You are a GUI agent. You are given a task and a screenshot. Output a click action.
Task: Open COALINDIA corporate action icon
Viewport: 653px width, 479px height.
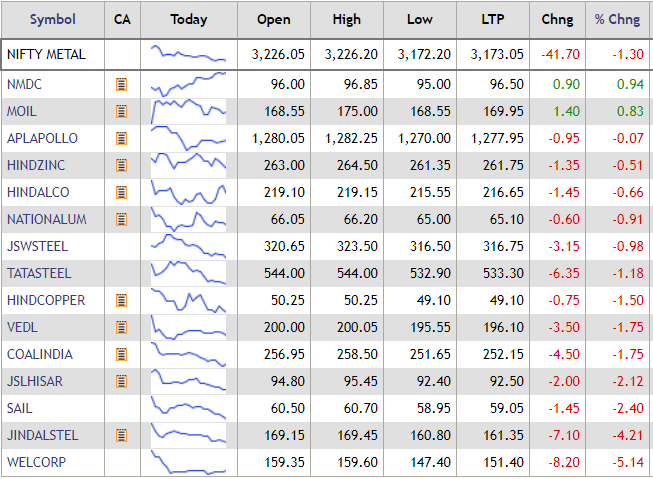pos(122,354)
